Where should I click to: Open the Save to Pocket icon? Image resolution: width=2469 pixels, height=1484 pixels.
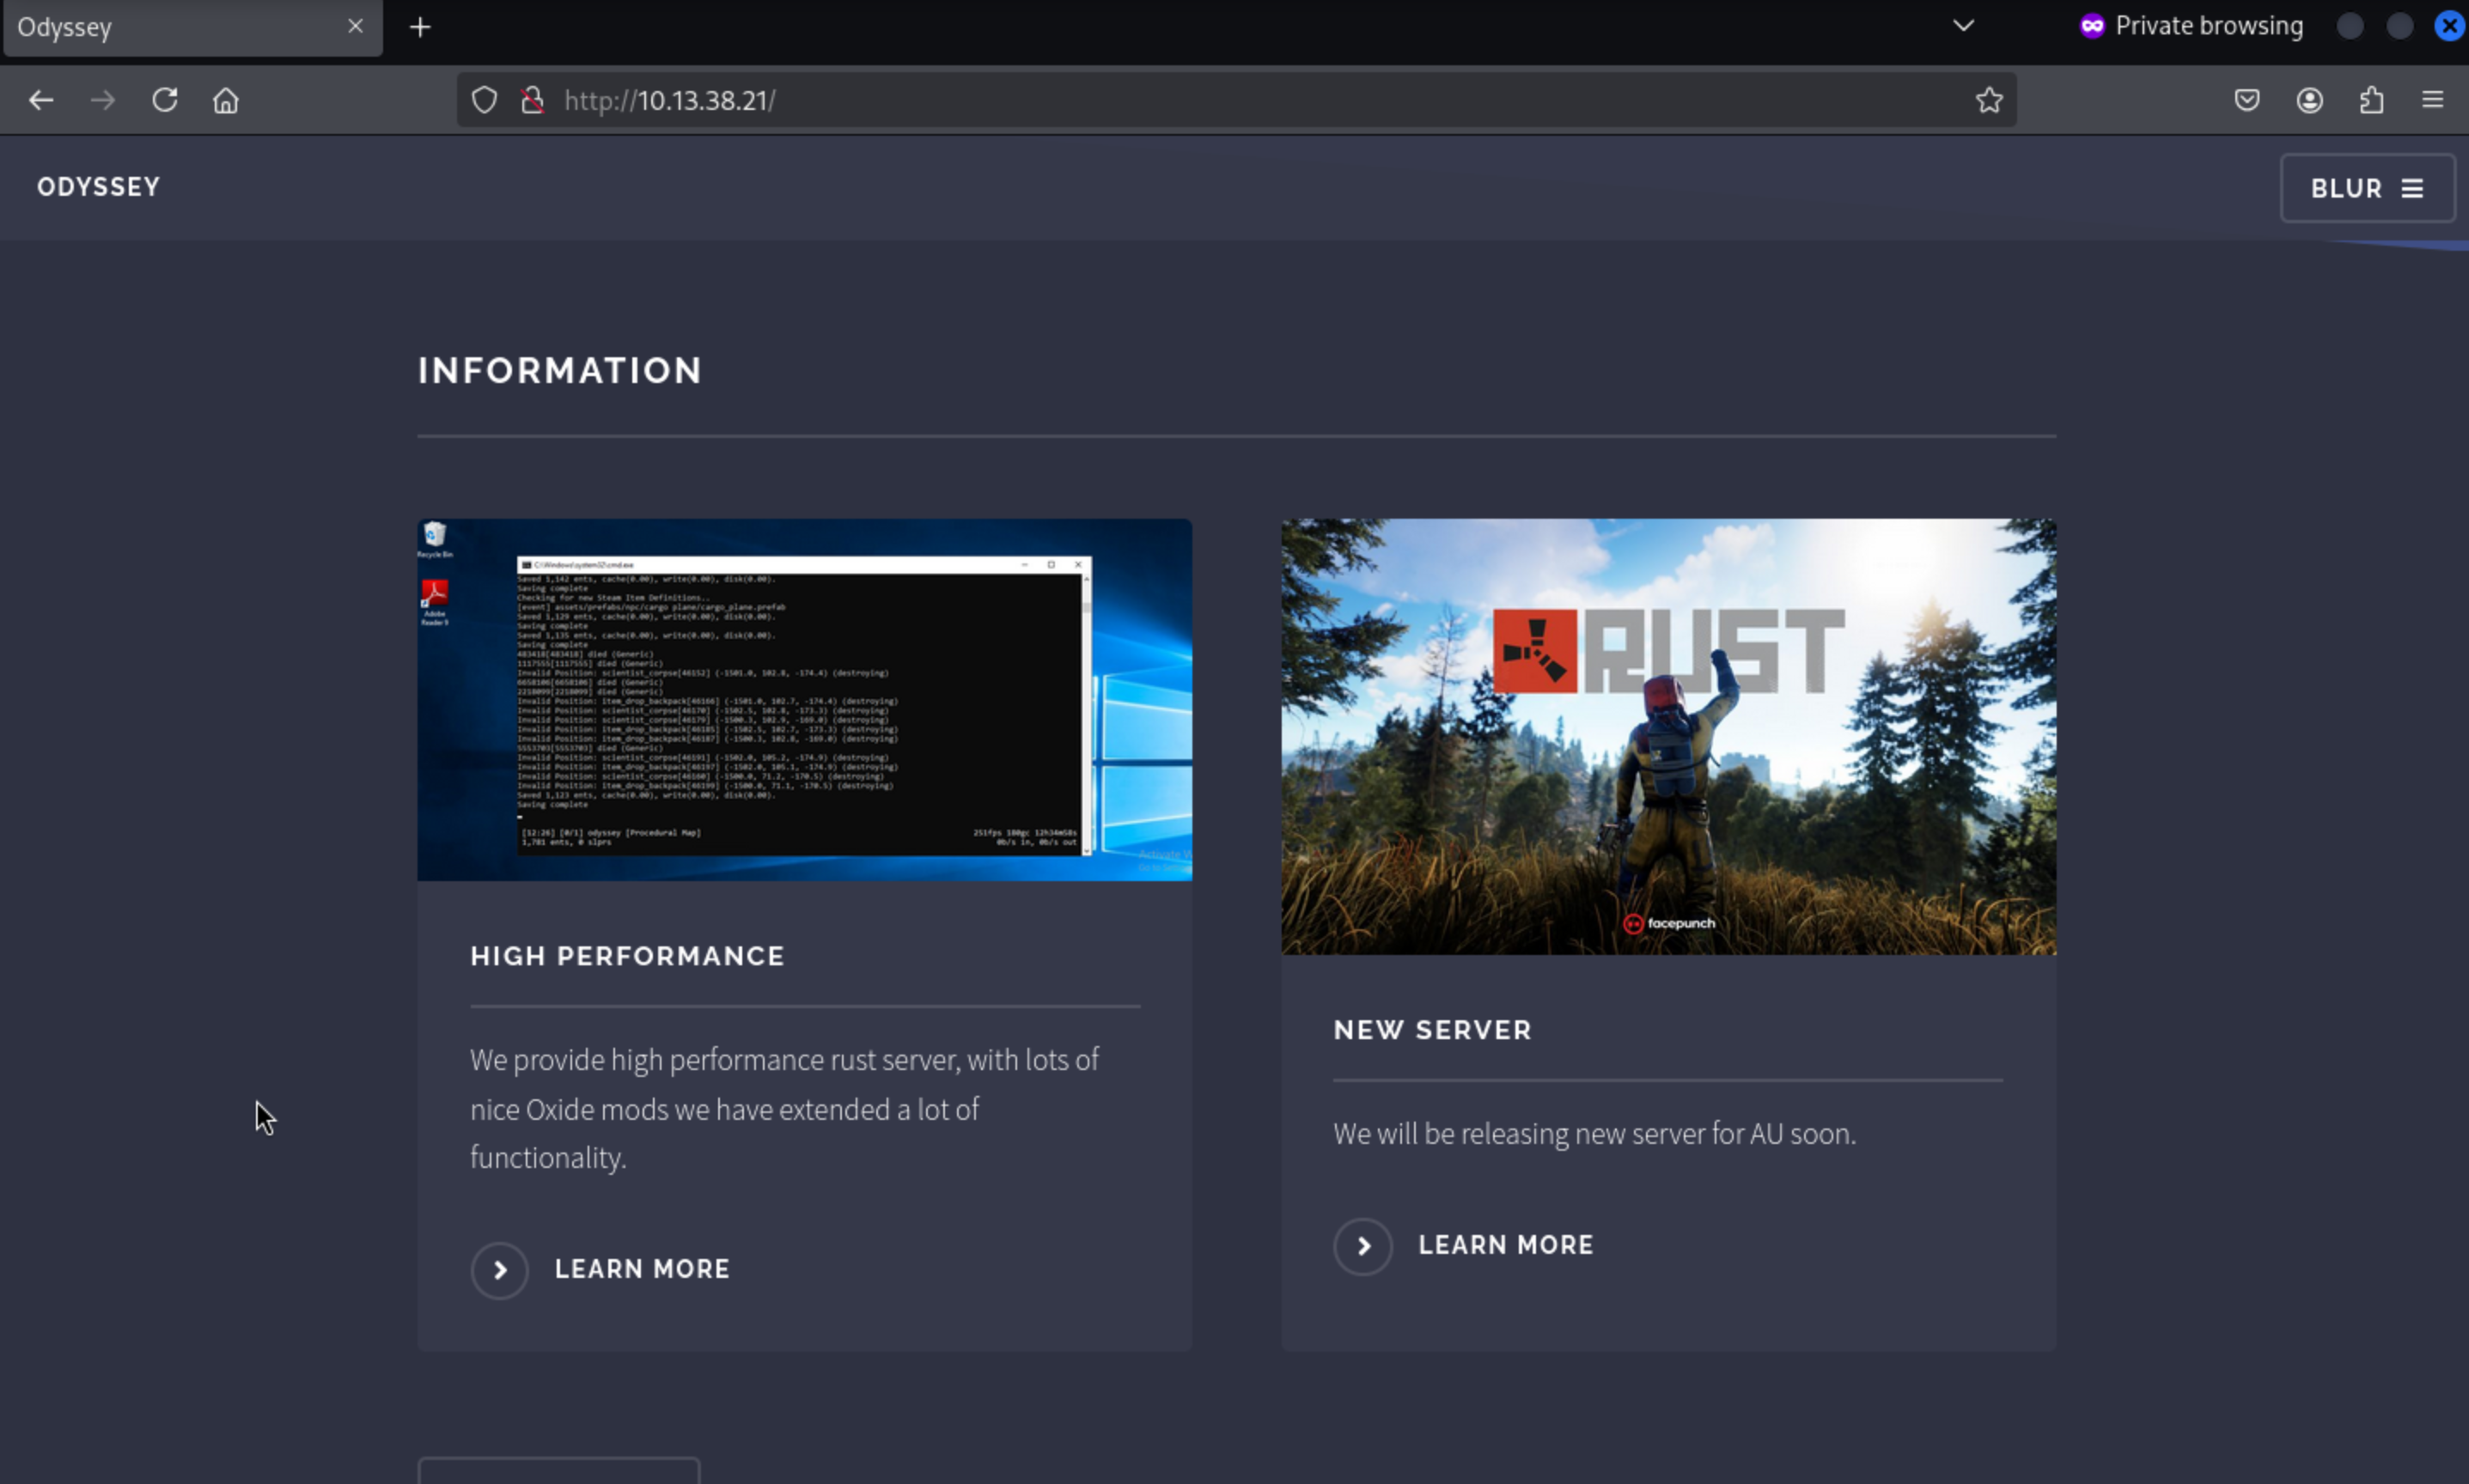[2247, 100]
